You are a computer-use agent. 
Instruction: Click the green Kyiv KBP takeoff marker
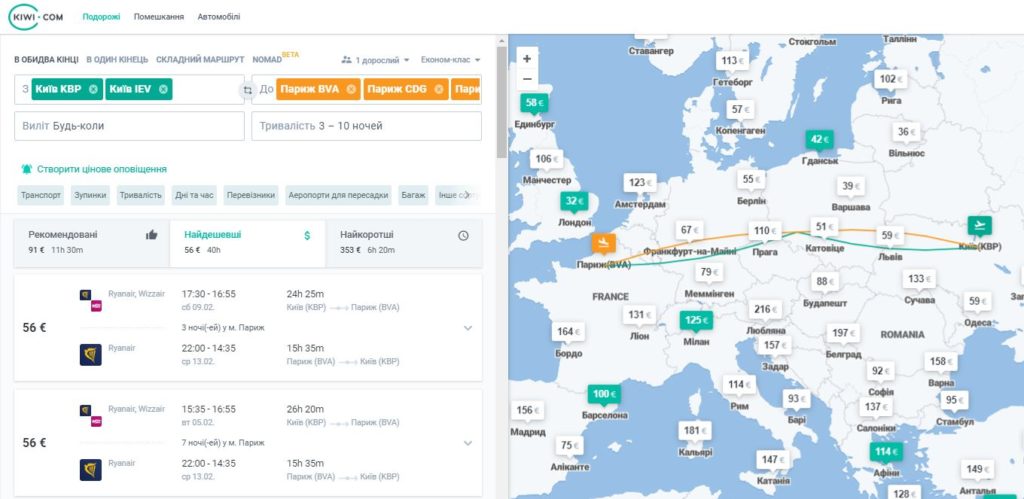980,225
